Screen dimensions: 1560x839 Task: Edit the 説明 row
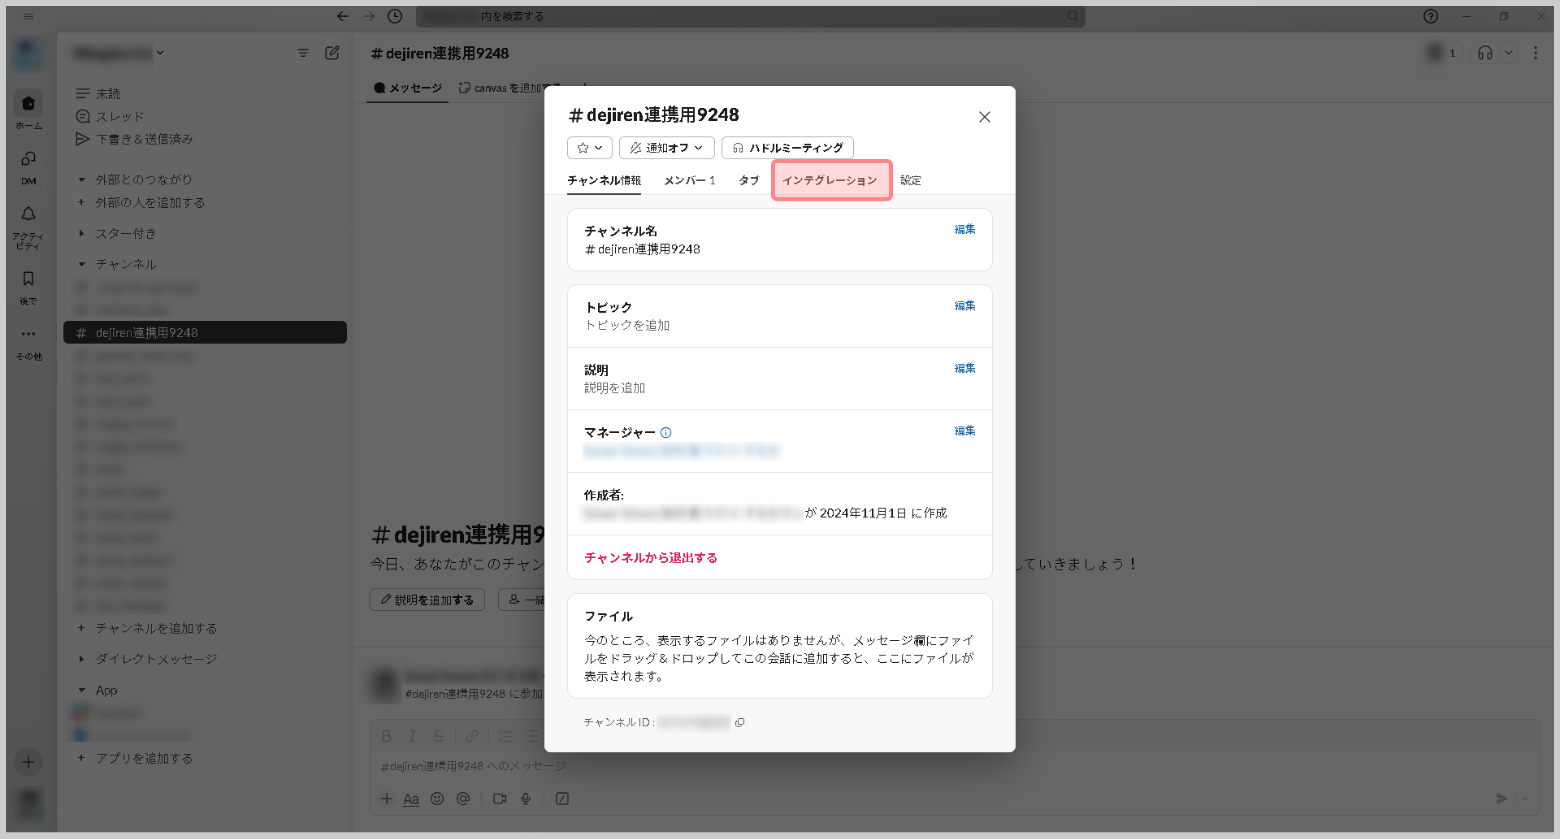[965, 369]
